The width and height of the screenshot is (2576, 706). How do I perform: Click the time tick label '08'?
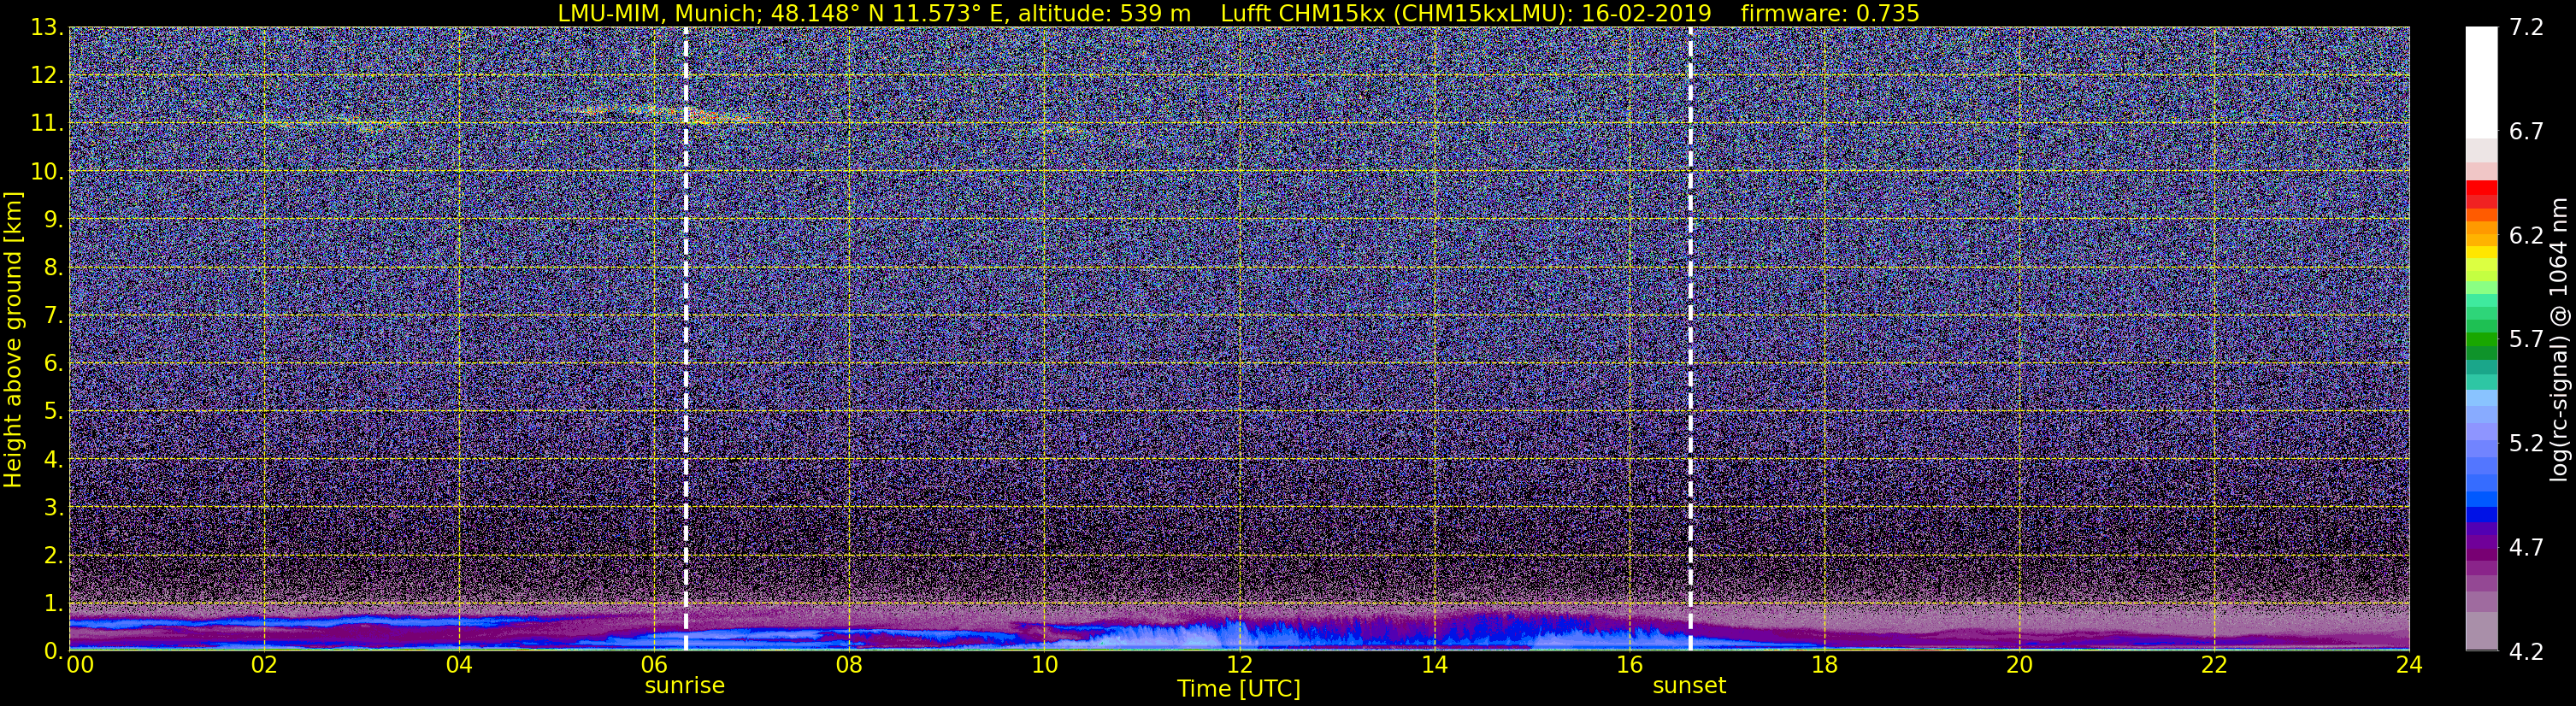pos(849,665)
